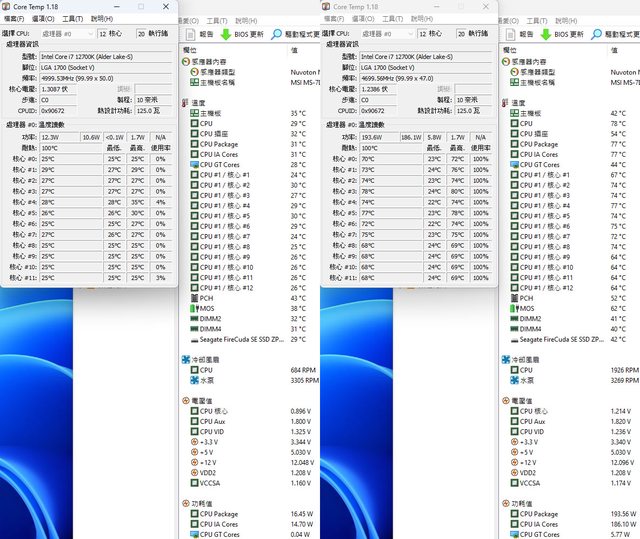Viewport: 640px width, 539px height.
Task: Click CPU GT Cores icon showing 5.77 W
Action: coord(513,535)
